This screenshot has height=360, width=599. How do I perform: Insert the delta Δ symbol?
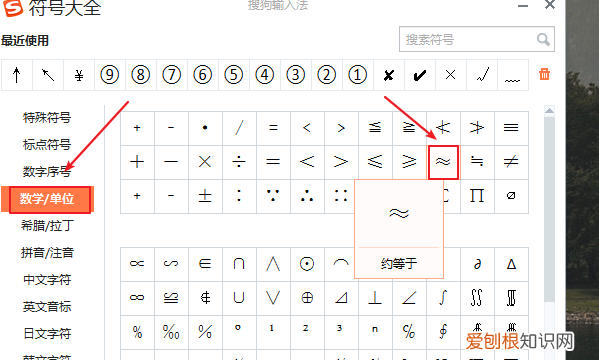511,264
